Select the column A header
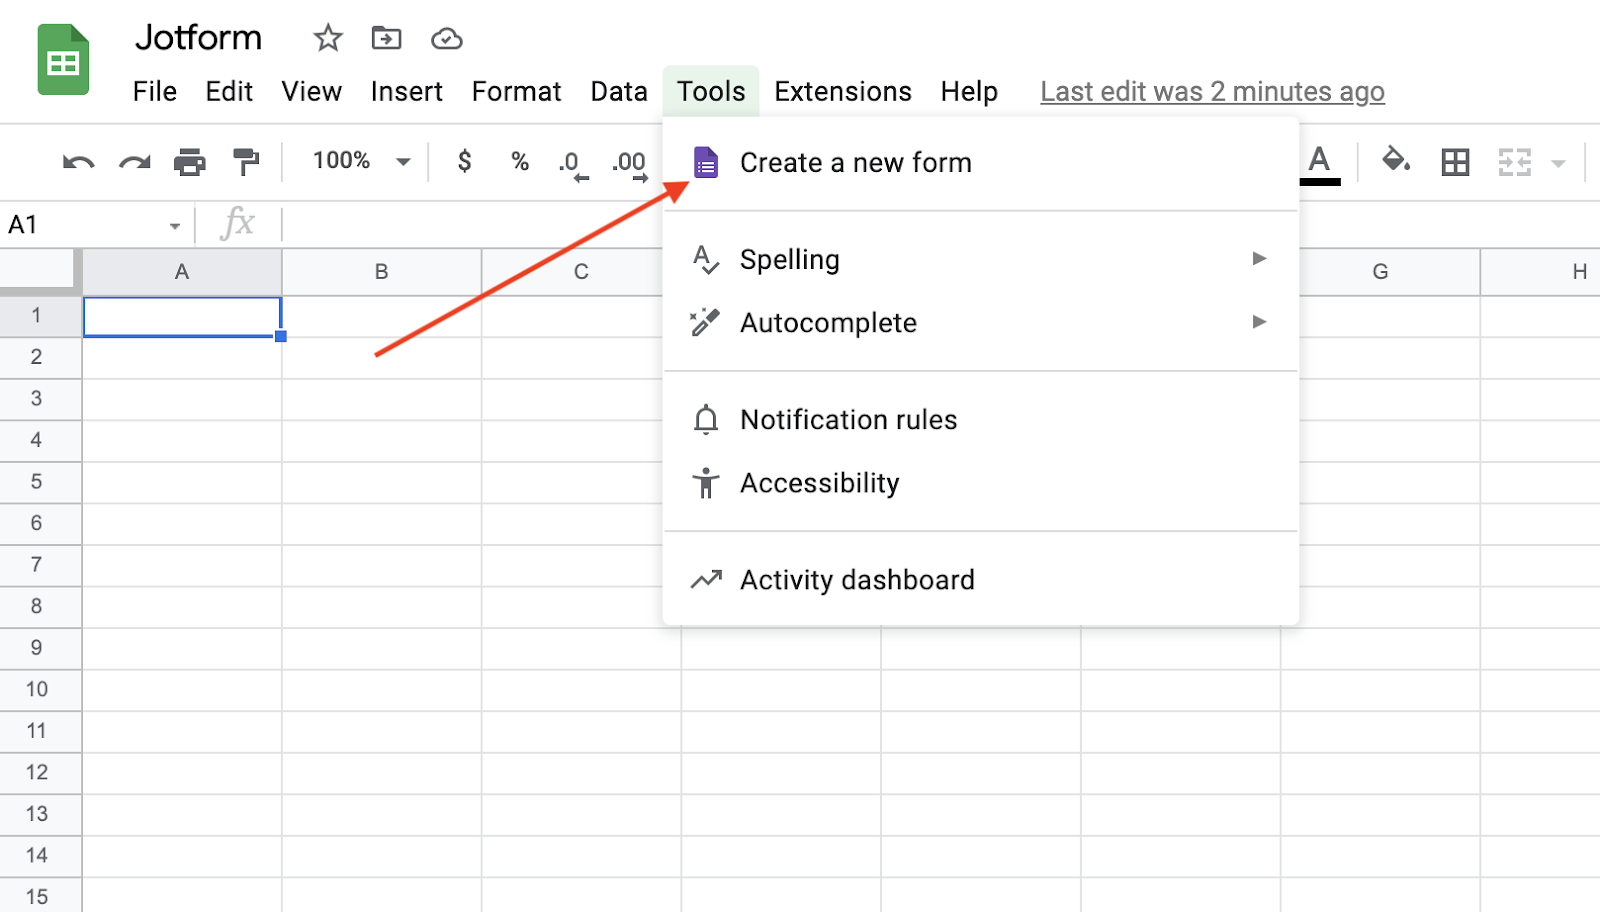Viewport: 1600px width, 912px height. click(x=182, y=272)
